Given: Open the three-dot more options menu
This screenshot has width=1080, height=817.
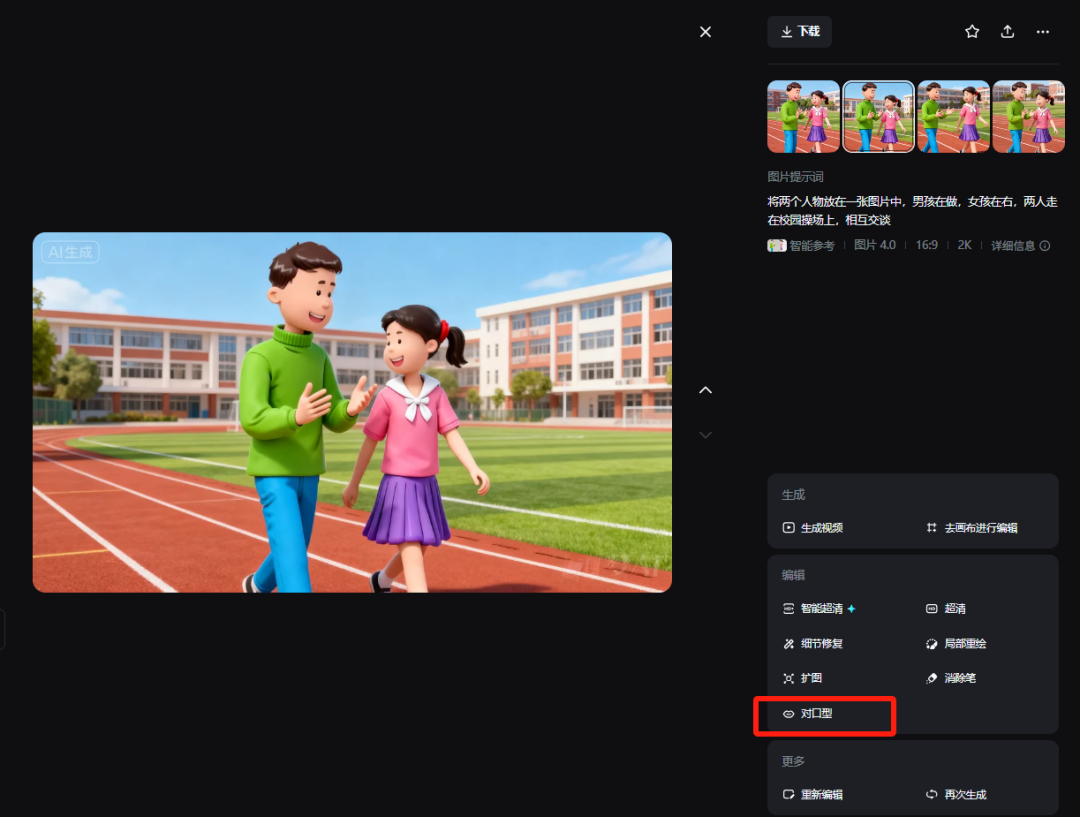Looking at the screenshot, I should pyautogui.click(x=1043, y=32).
